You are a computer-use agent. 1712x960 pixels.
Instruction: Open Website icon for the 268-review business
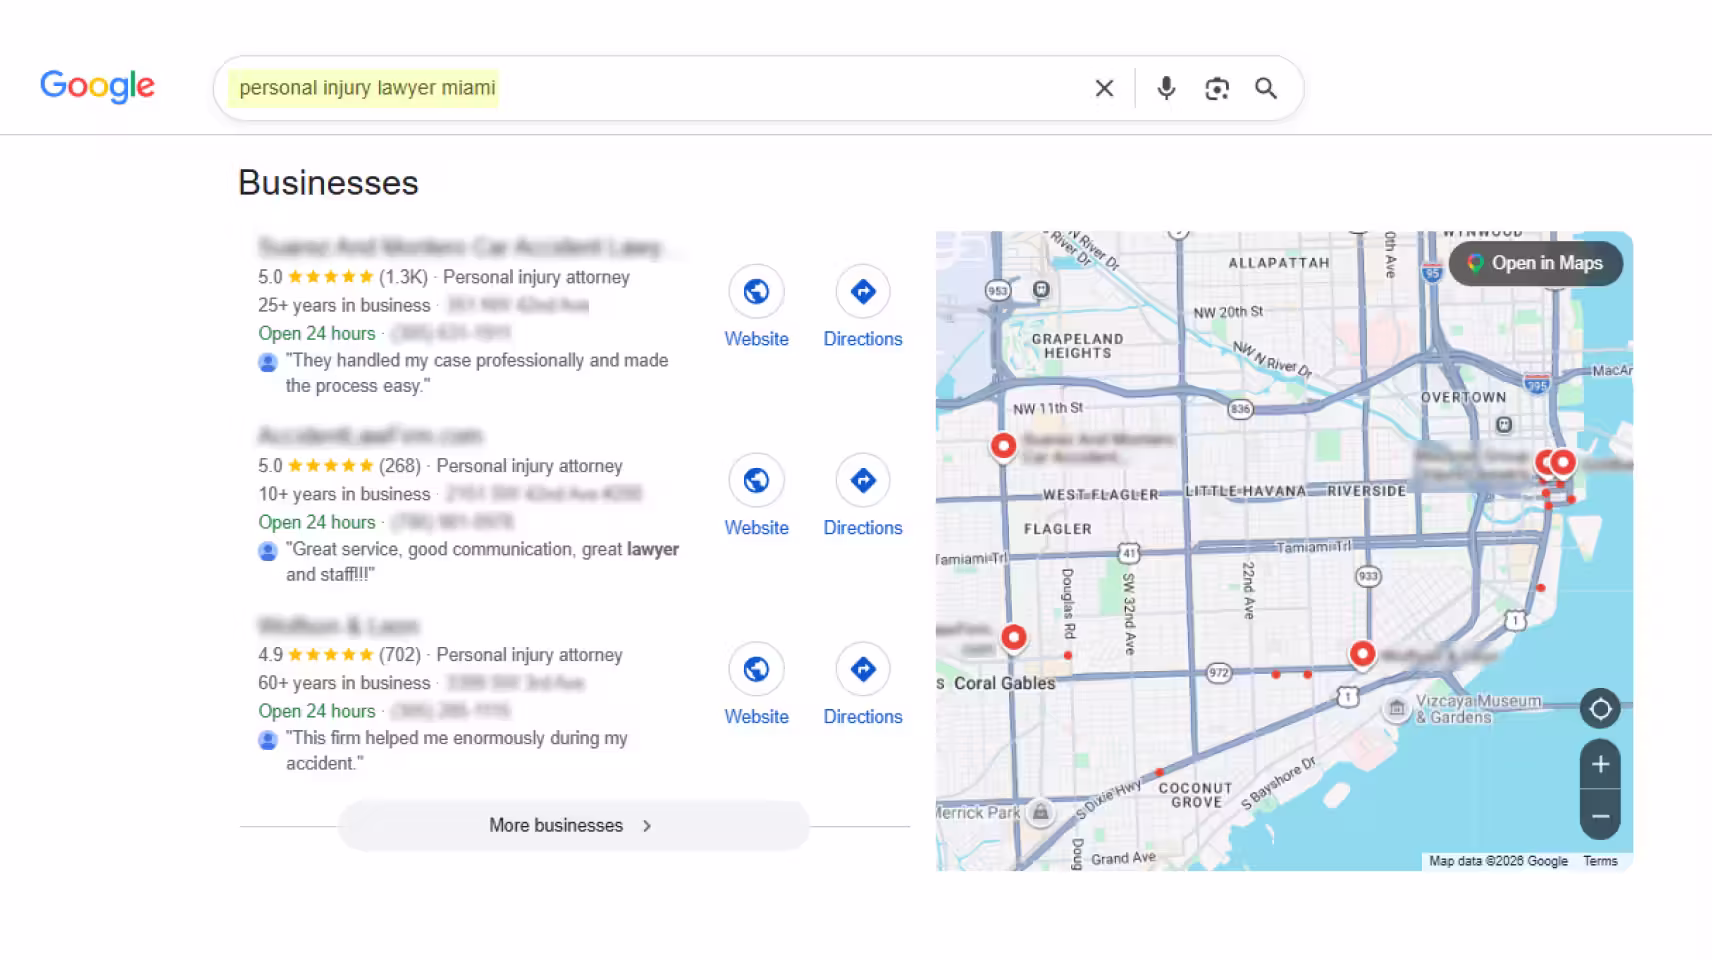point(756,481)
